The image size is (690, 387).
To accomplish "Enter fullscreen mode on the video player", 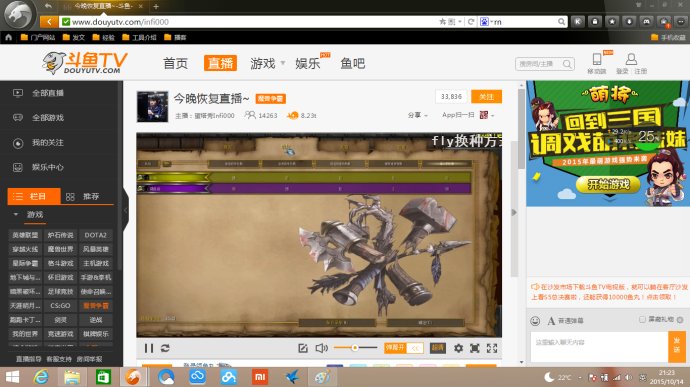I will (492, 348).
